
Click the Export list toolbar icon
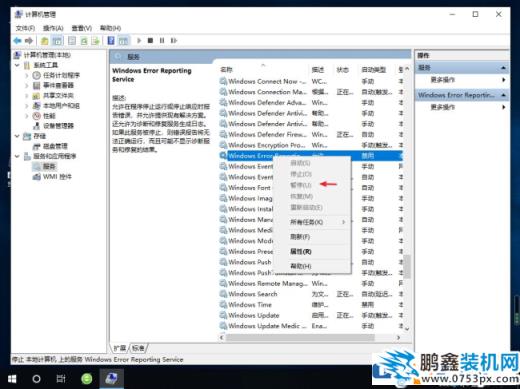[96, 41]
